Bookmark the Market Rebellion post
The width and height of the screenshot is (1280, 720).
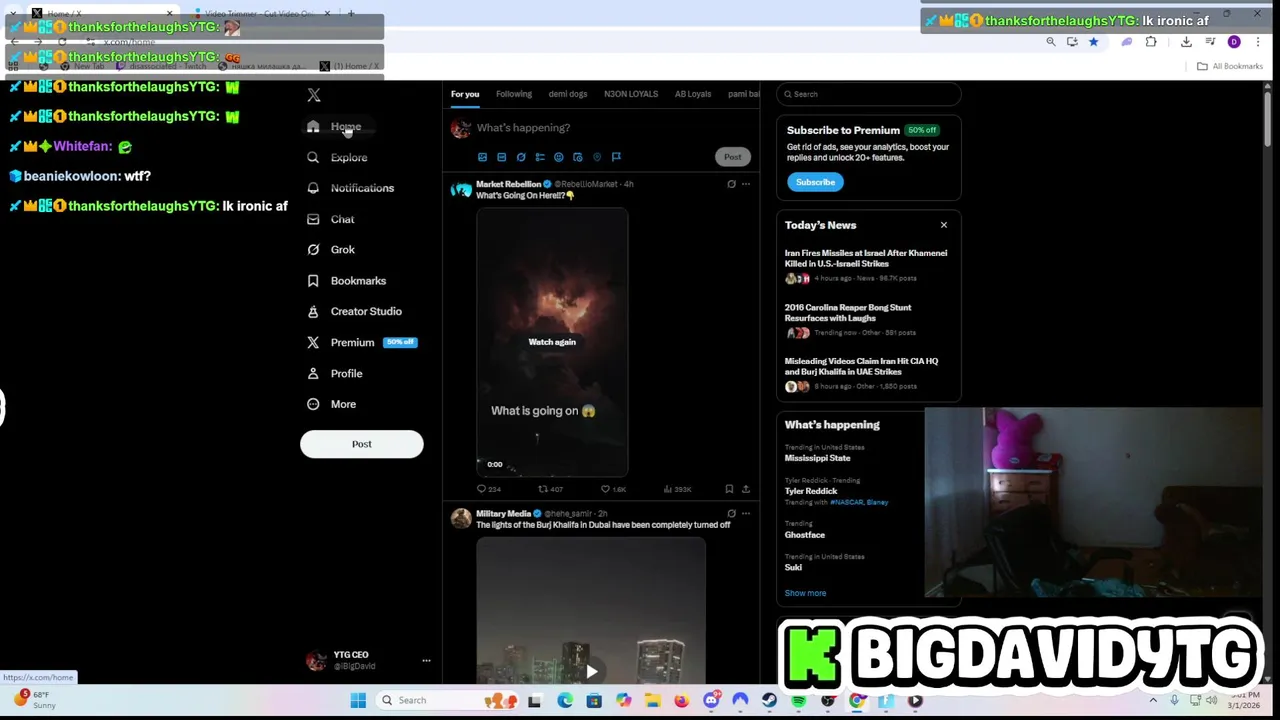729,489
